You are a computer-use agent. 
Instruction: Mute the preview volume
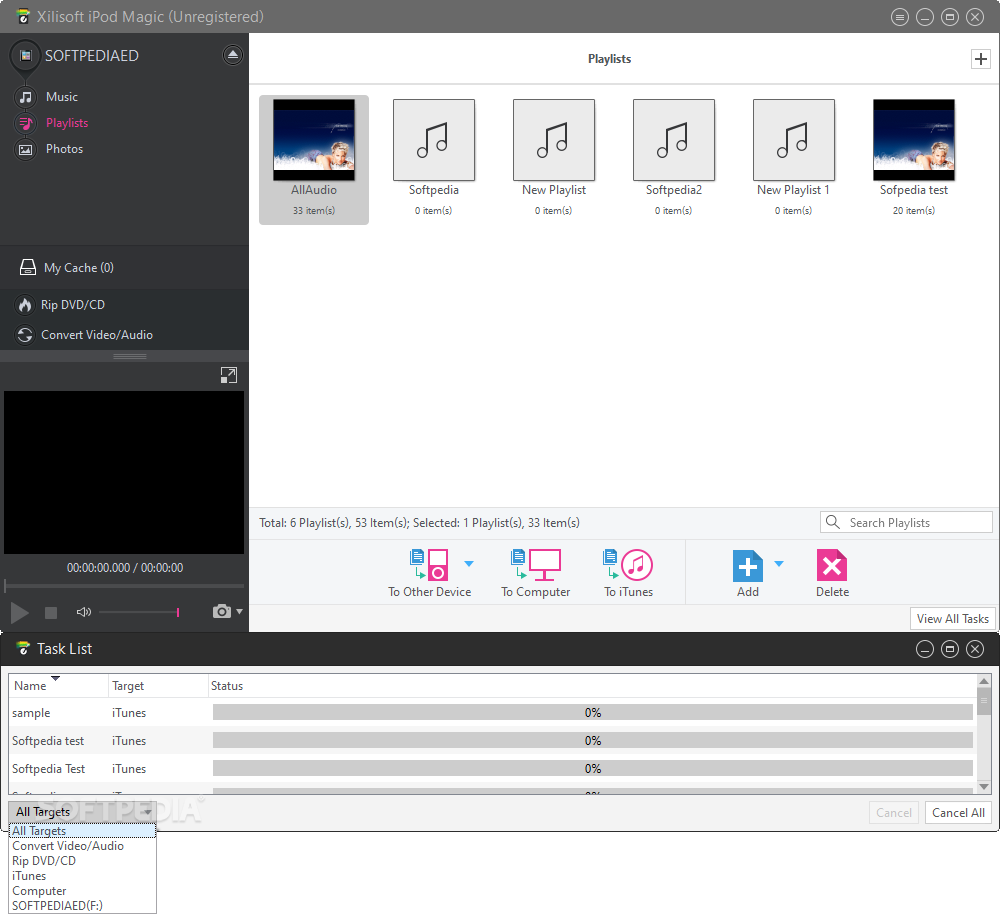pos(84,612)
